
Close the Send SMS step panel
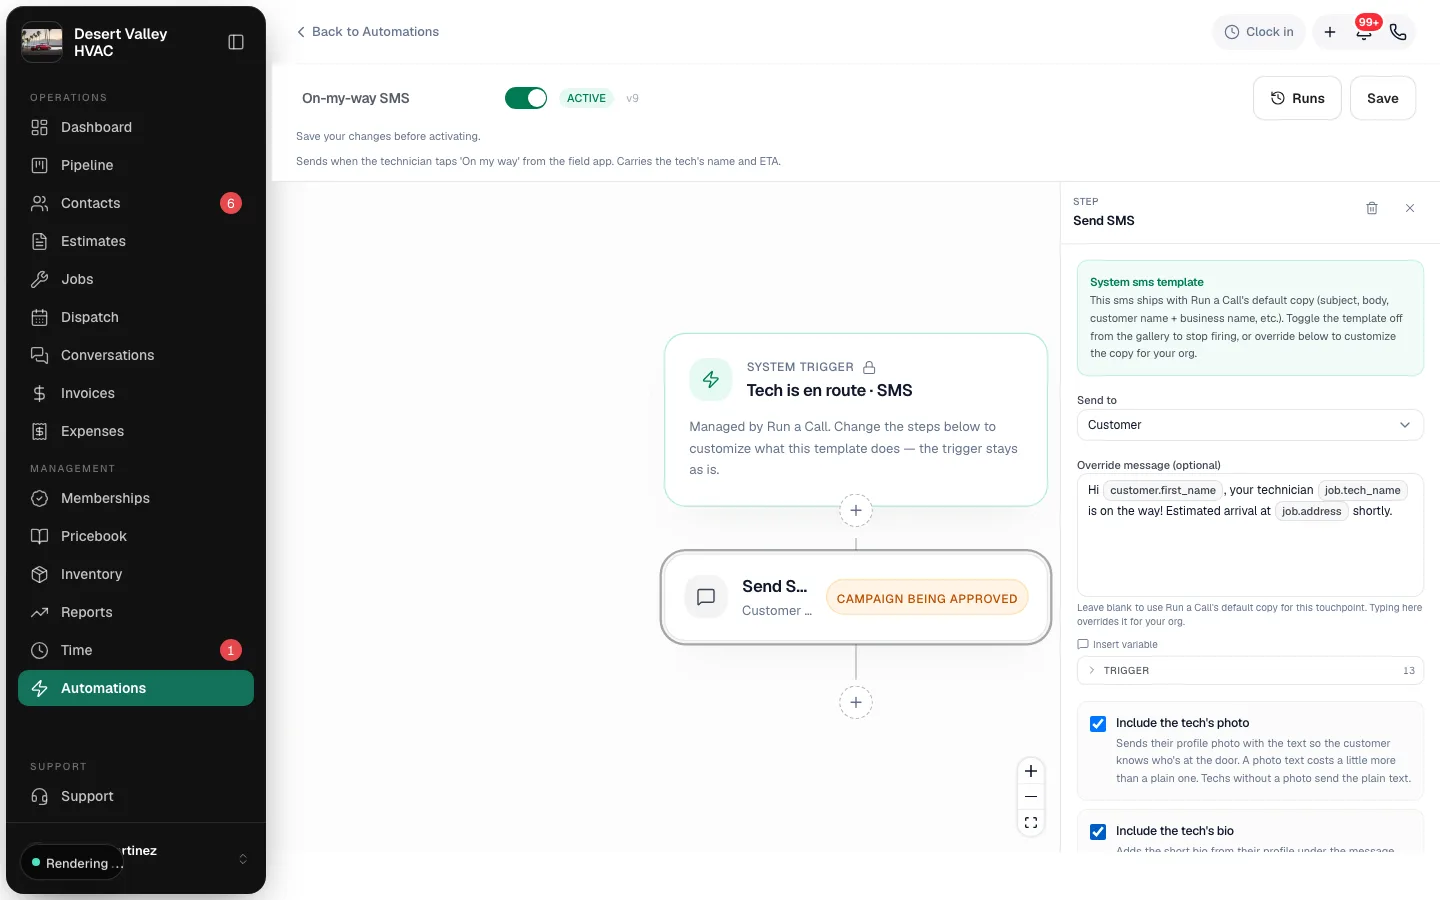[x=1410, y=208]
